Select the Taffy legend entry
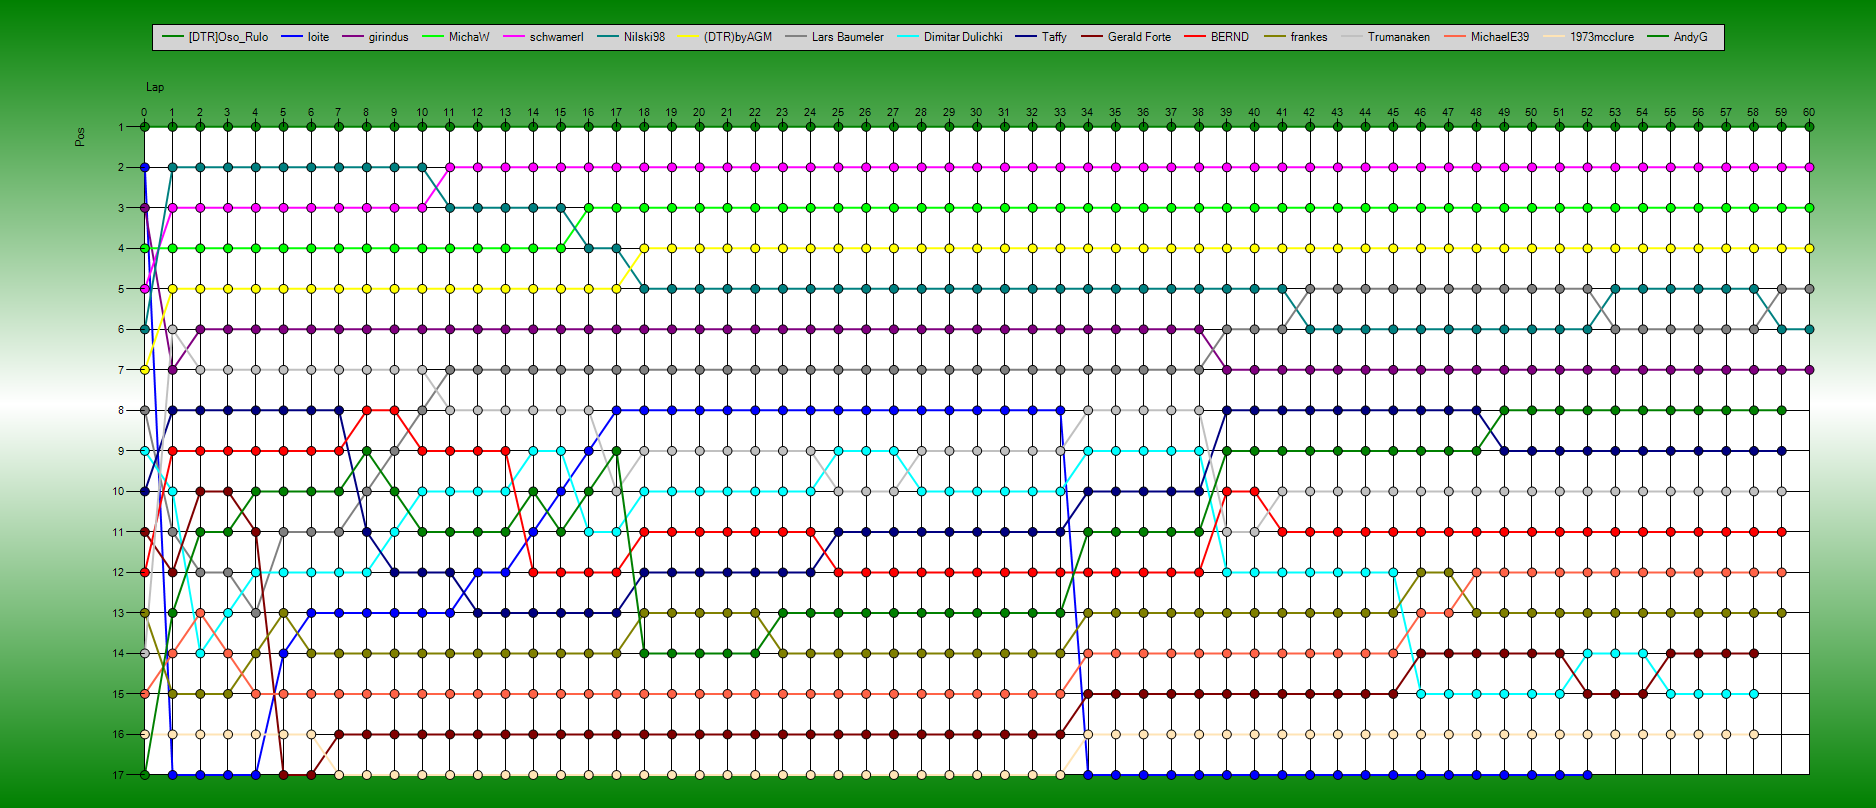 pyautogui.click(x=1040, y=37)
